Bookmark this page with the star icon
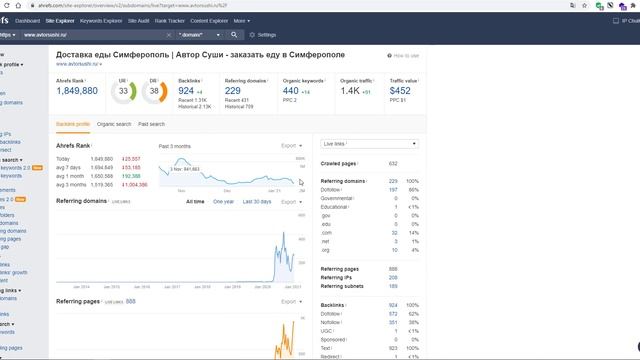Viewport: 640px width, 360px height. 584,6
